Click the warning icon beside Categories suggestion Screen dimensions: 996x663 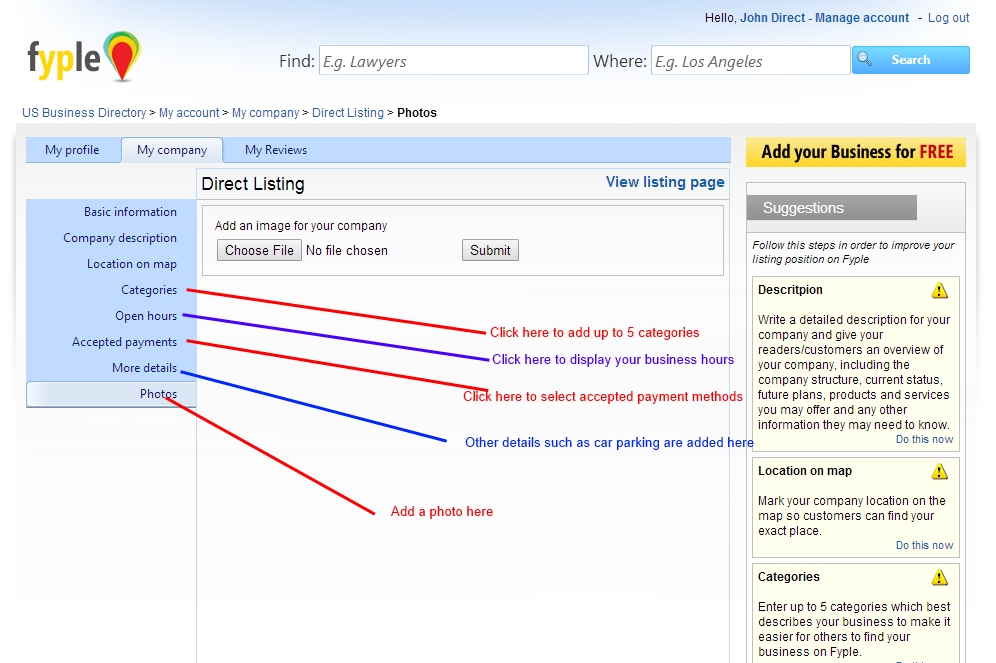click(x=939, y=578)
